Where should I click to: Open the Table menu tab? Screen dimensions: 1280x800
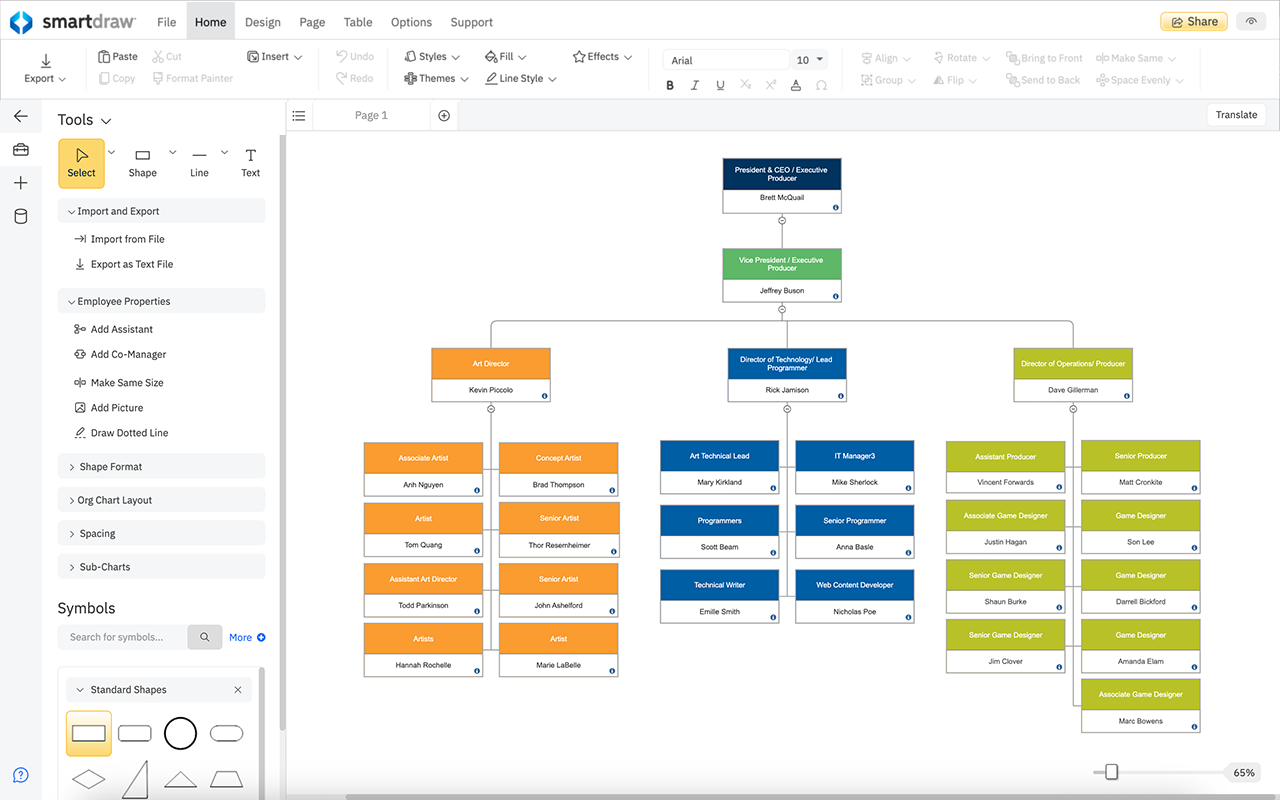[358, 22]
